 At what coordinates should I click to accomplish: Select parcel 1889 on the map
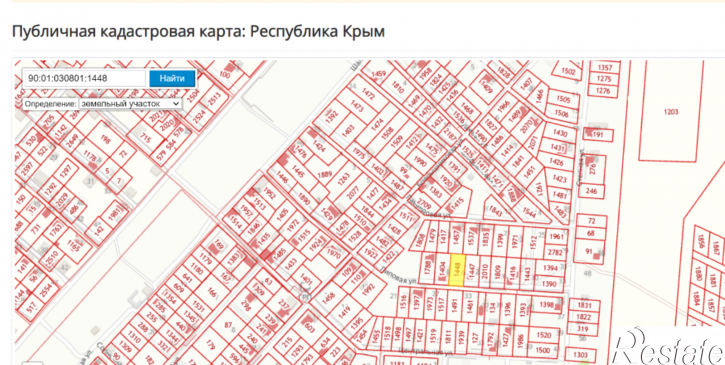pos(325,174)
